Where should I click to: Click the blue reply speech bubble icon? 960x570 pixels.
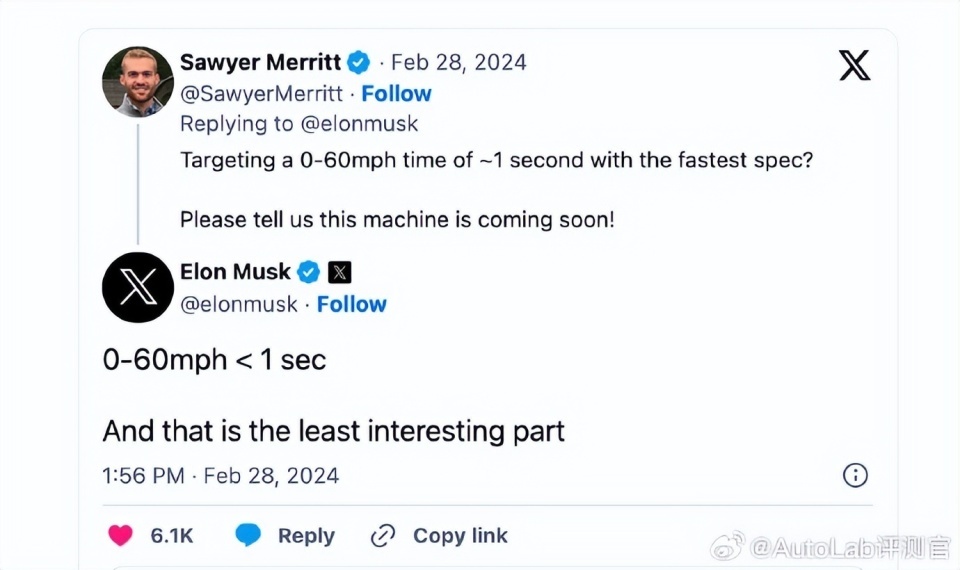(x=248, y=535)
